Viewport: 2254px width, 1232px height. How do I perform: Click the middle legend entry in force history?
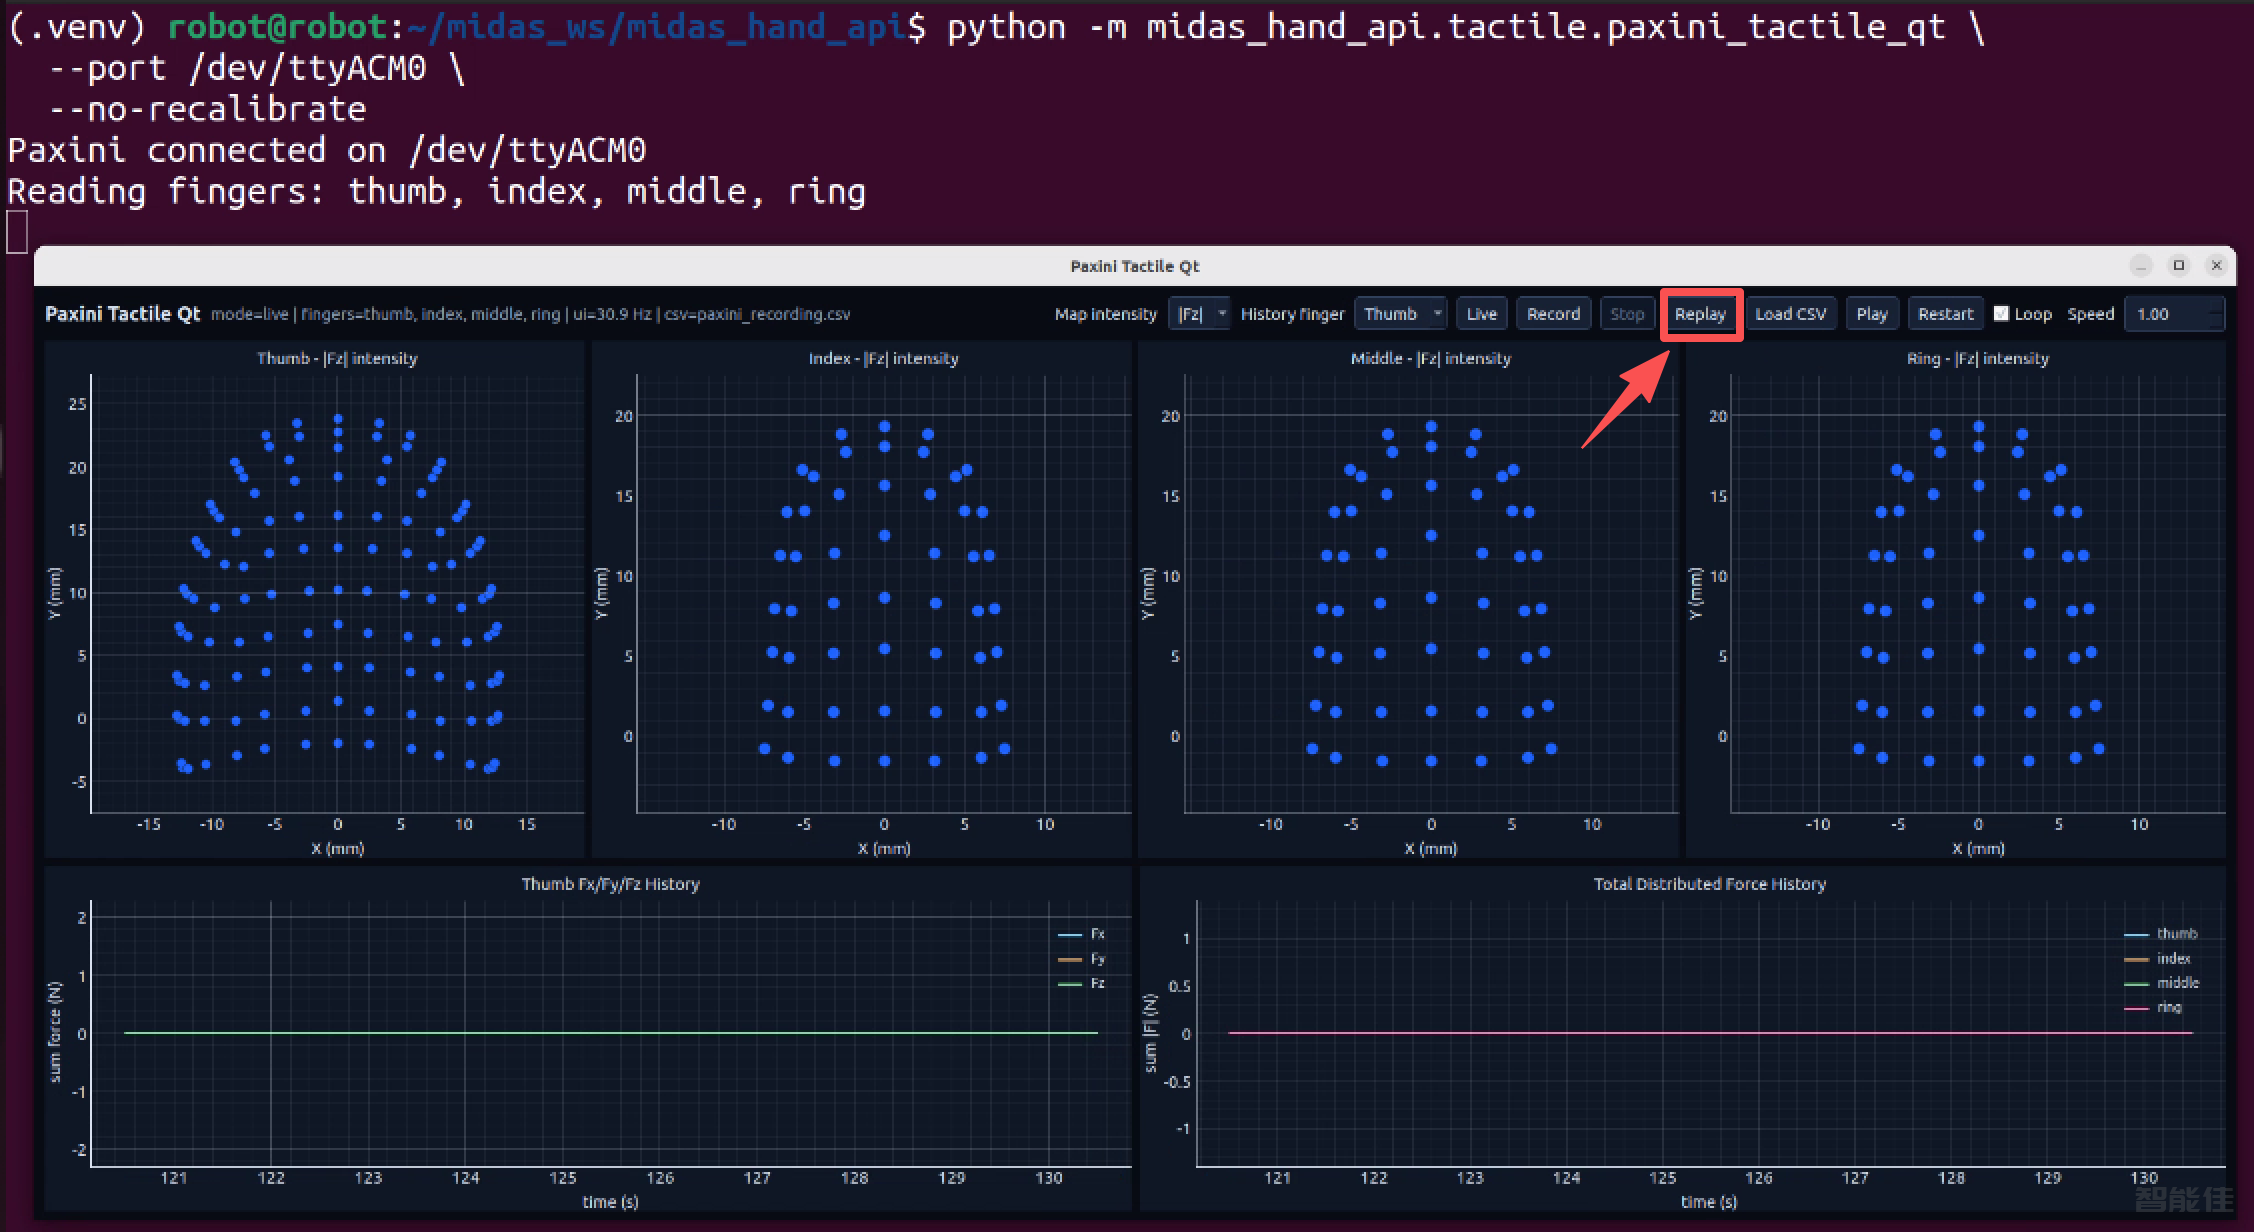[2162, 983]
